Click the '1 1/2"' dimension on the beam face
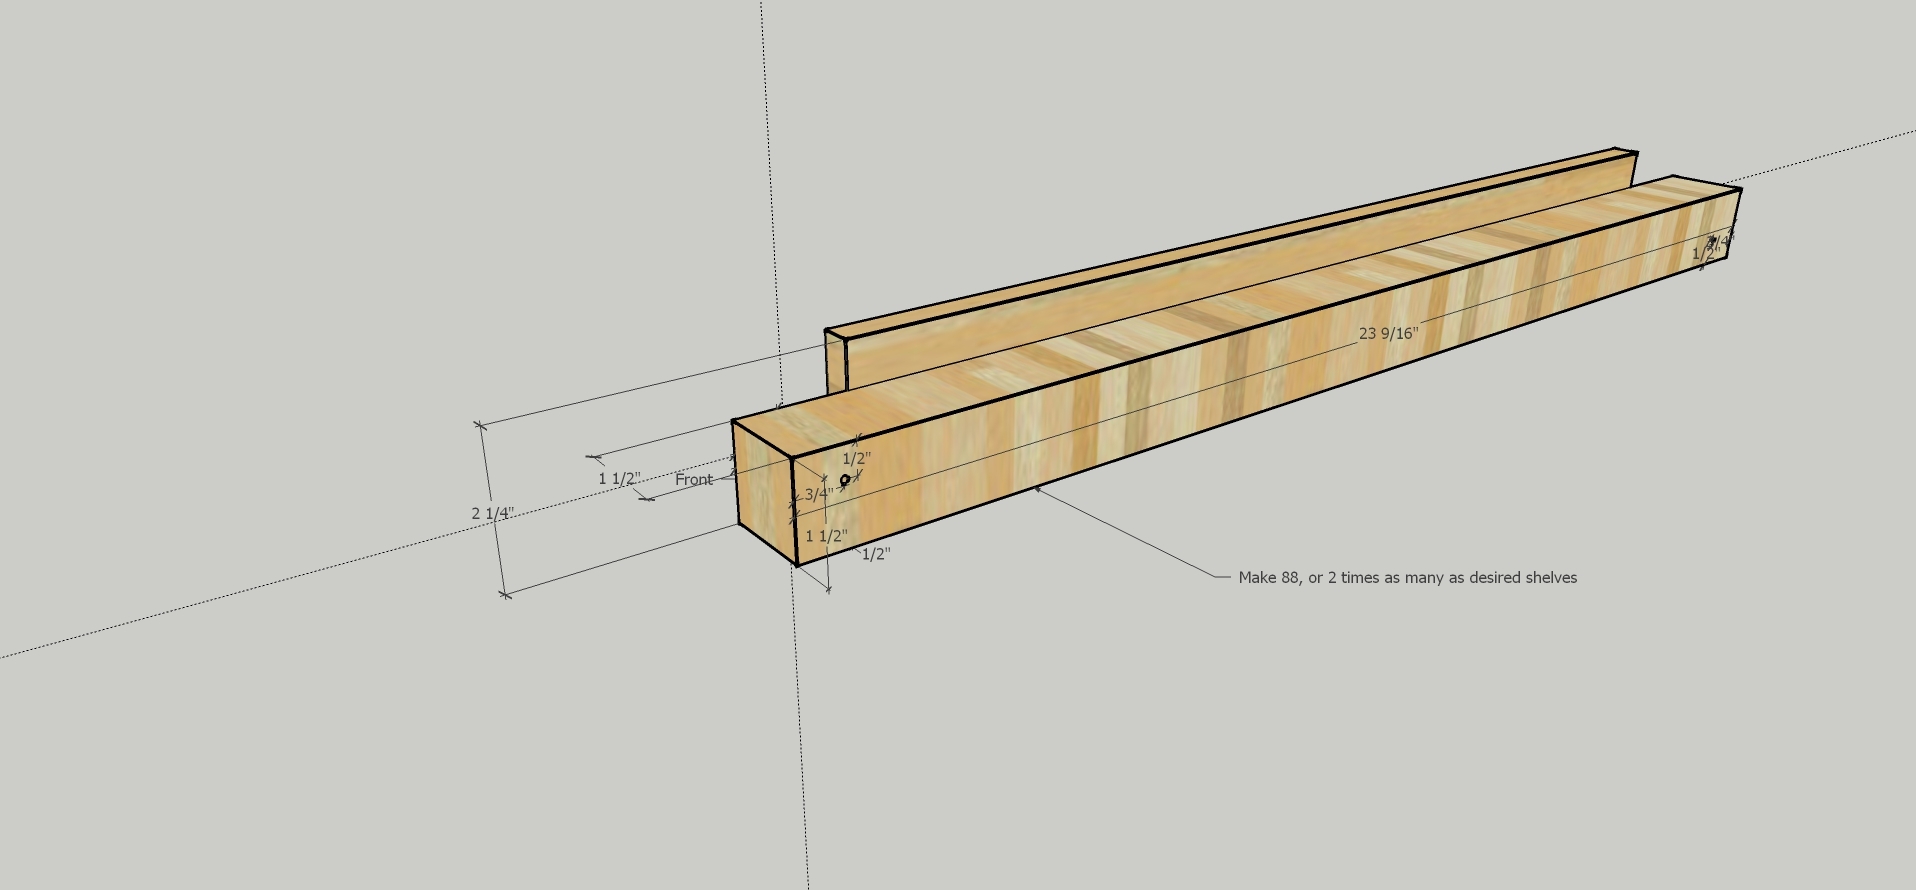1916x890 pixels. pyautogui.click(x=827, y=536)
